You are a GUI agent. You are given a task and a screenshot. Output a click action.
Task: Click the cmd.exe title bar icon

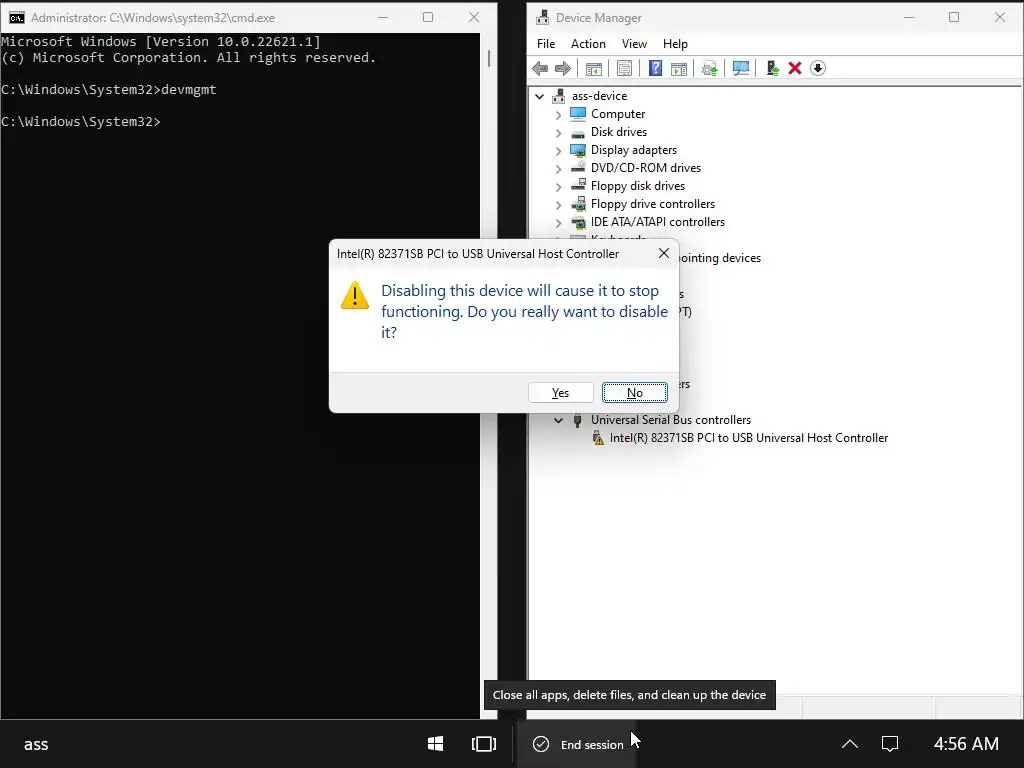click(x=17, y=18)
